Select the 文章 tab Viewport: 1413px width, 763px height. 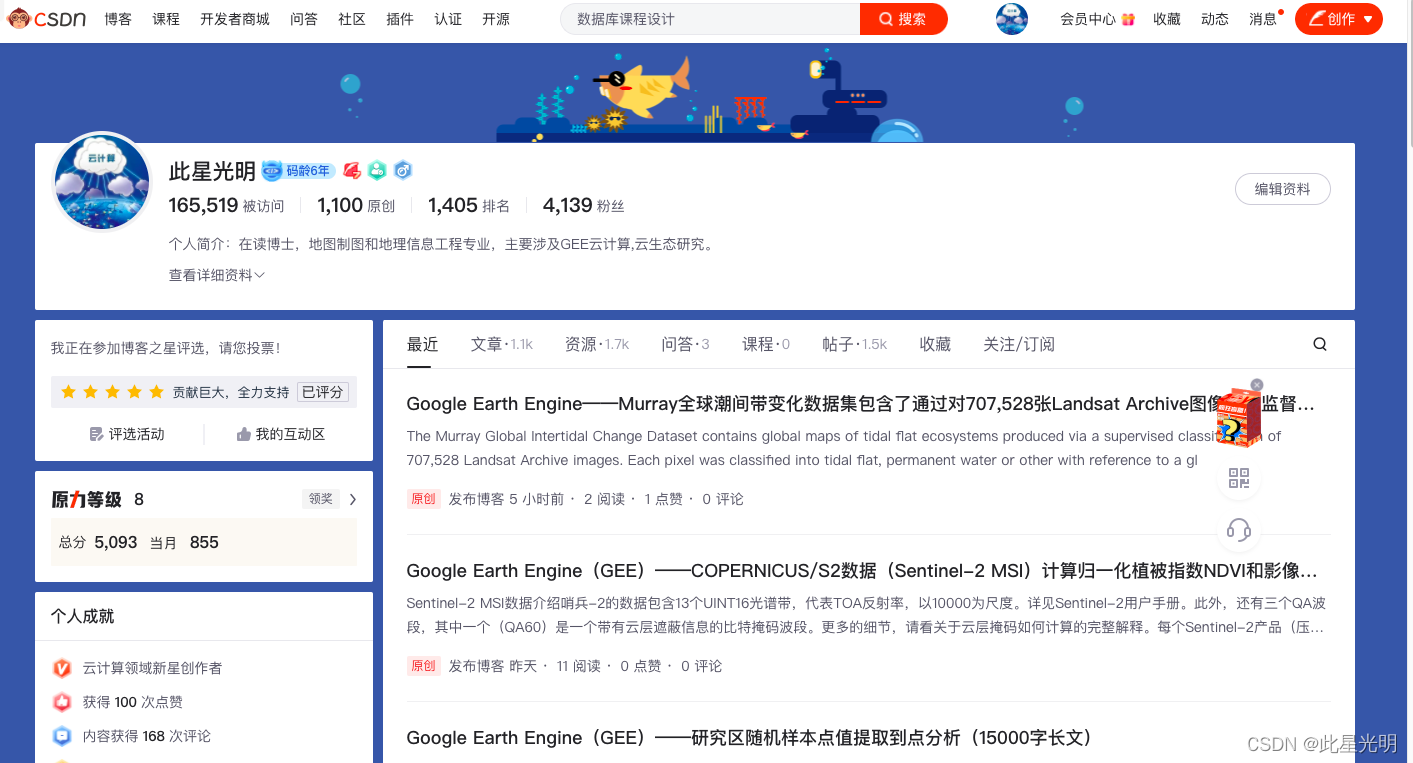pos(502,344)
